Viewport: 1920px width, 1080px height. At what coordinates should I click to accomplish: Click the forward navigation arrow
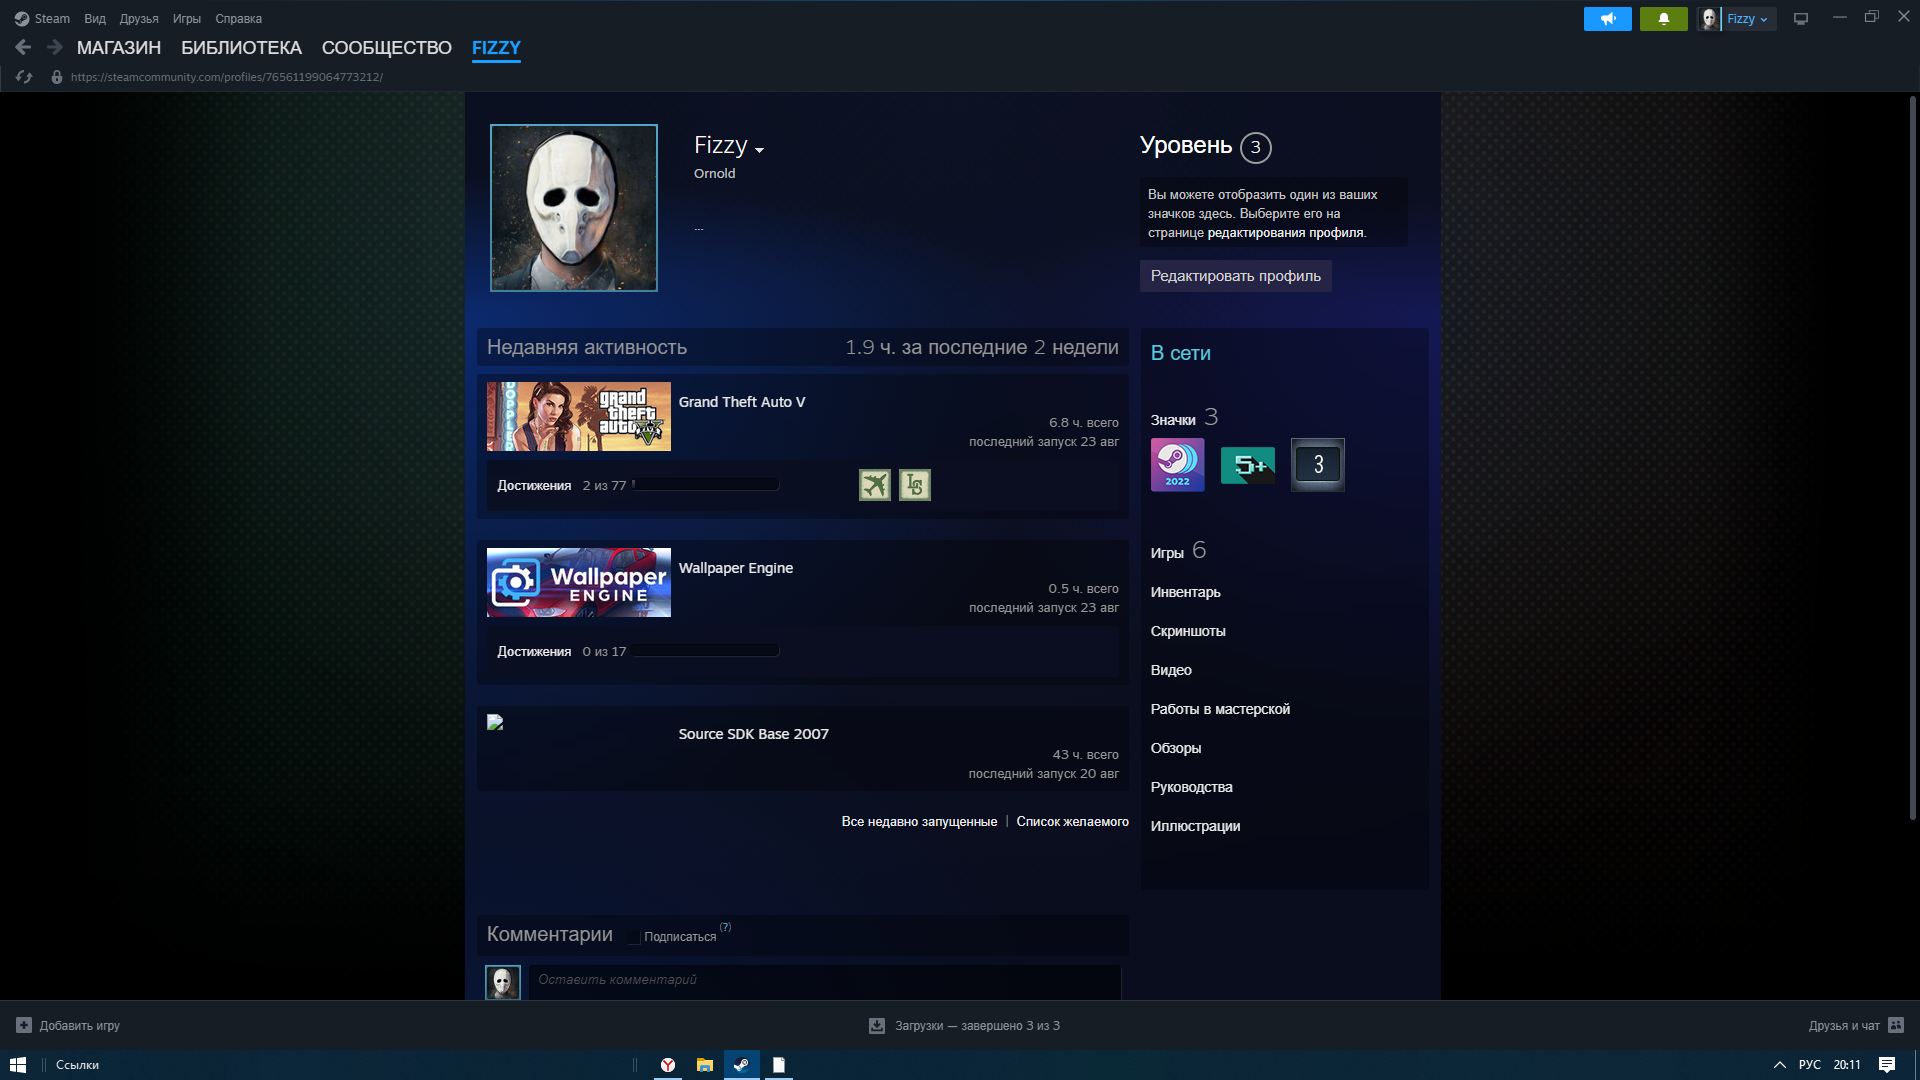point(55,47)
